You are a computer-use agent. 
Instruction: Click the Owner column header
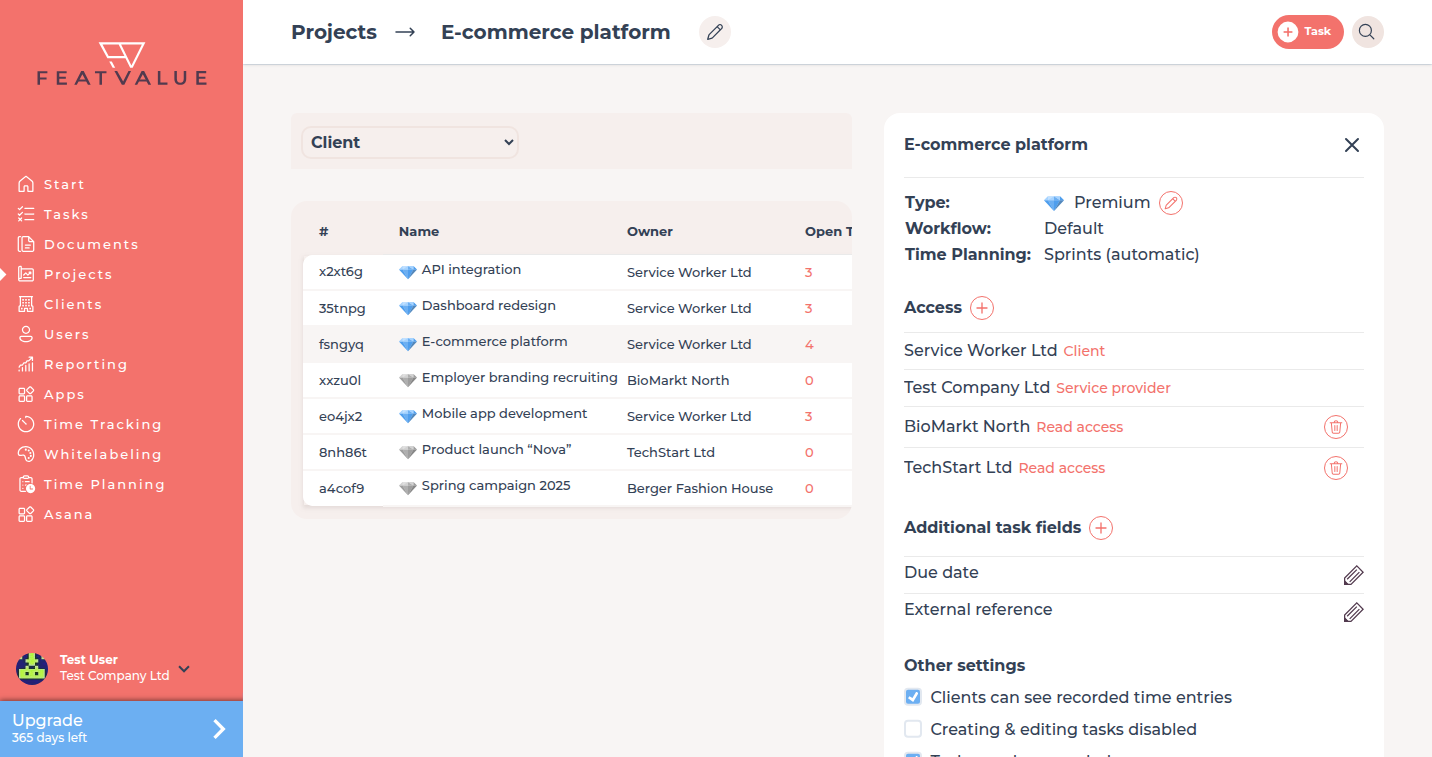point(650,231)
